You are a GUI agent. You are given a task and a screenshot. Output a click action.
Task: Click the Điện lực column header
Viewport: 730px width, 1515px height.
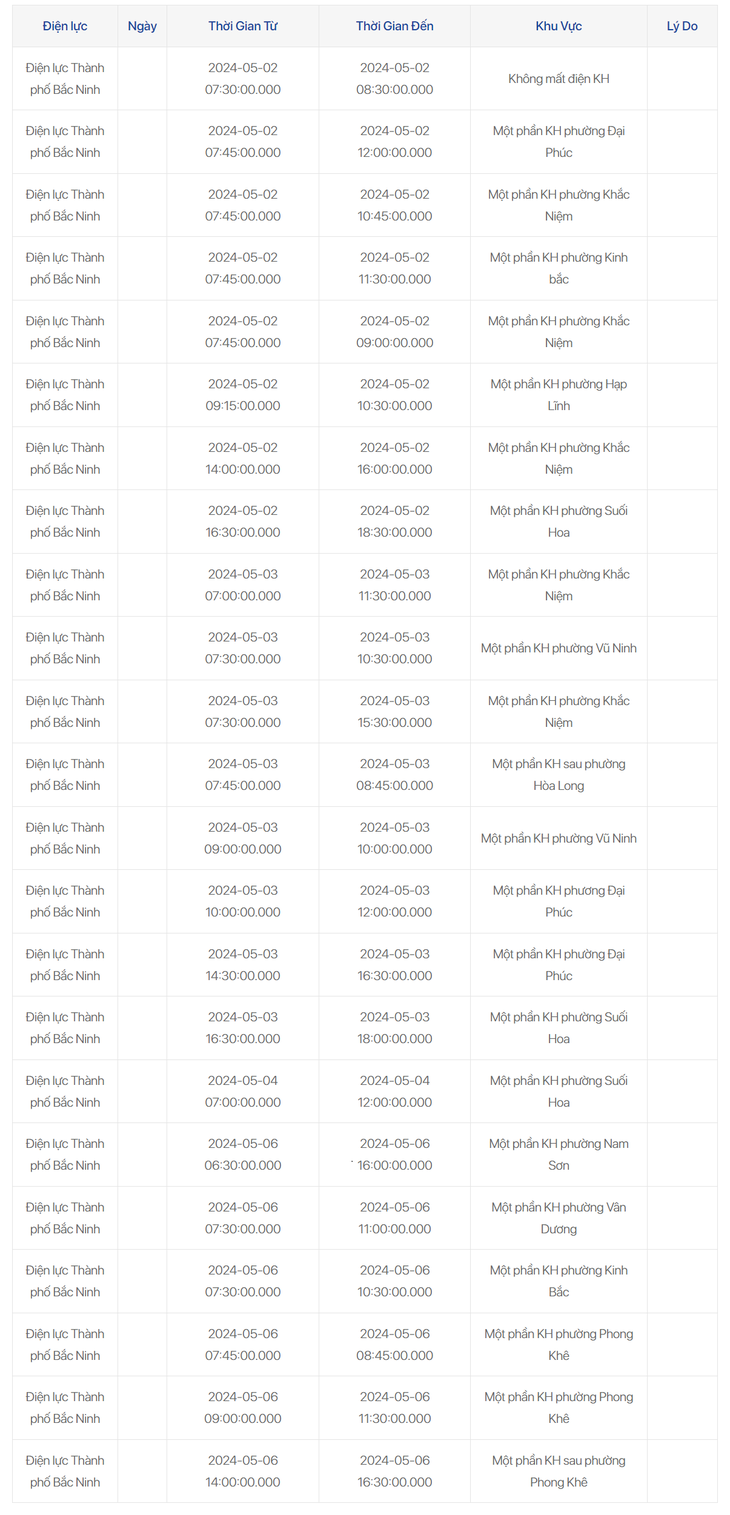coord(65,26)
